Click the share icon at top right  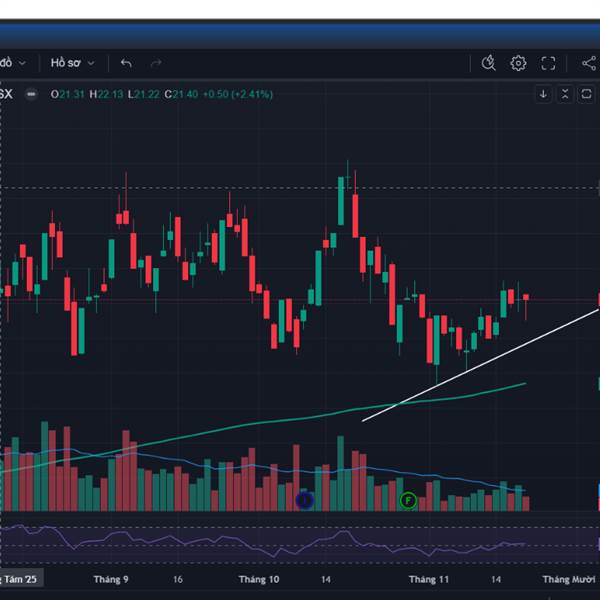pyautogui.click(x=587, y=63)
